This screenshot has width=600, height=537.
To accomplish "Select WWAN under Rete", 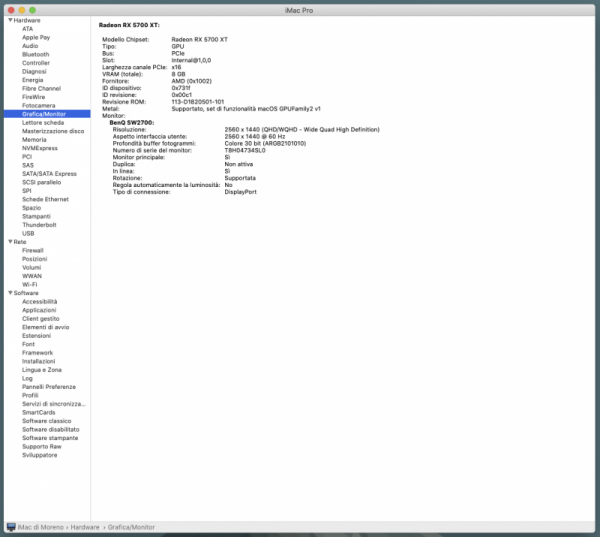I will (x=32, y=276).
